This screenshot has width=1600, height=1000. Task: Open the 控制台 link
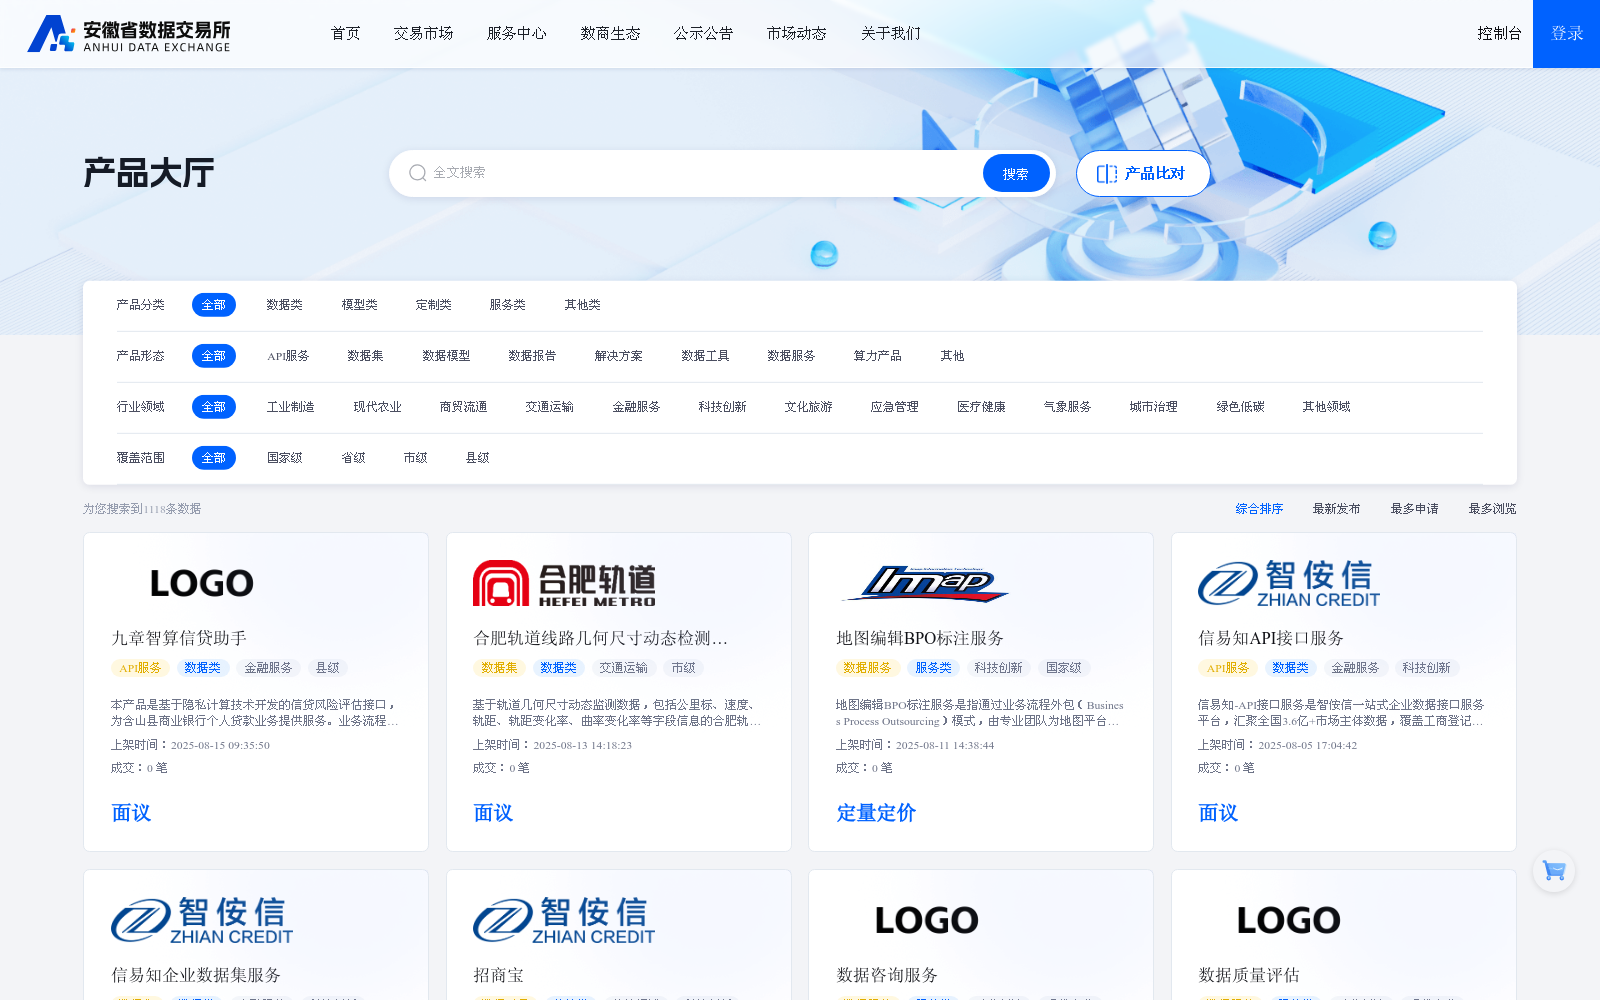pyautogui.click(x=1500, y=33)
